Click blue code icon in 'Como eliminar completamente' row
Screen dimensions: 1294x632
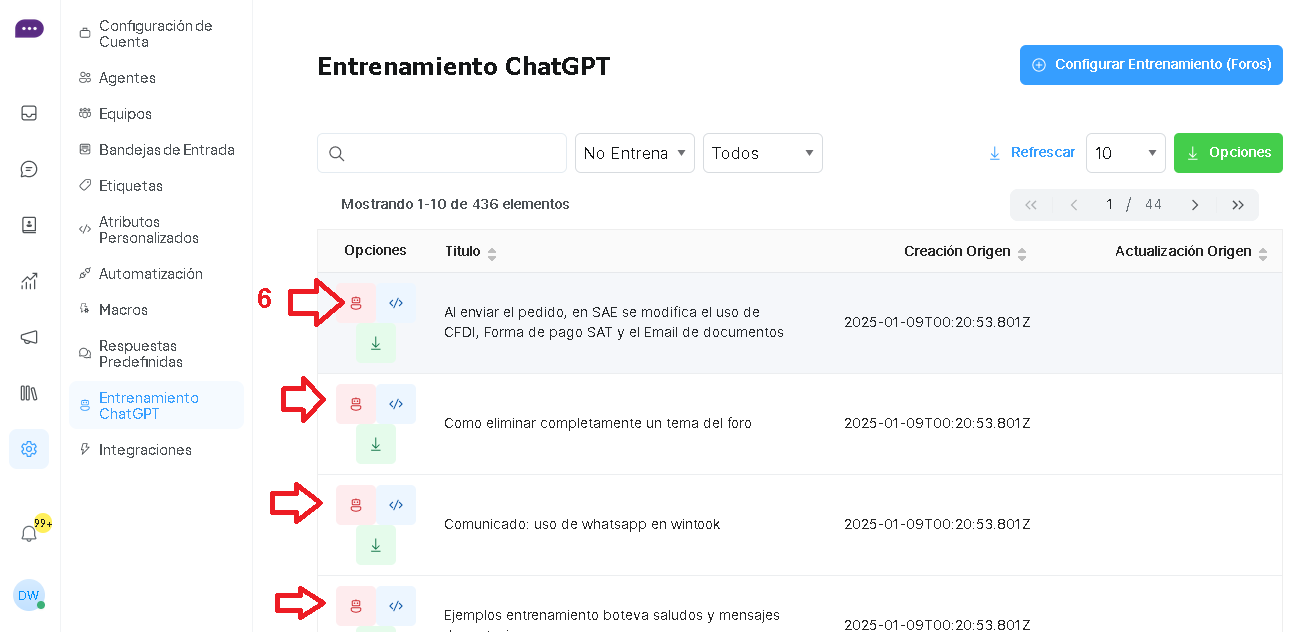tap(396, 404)
